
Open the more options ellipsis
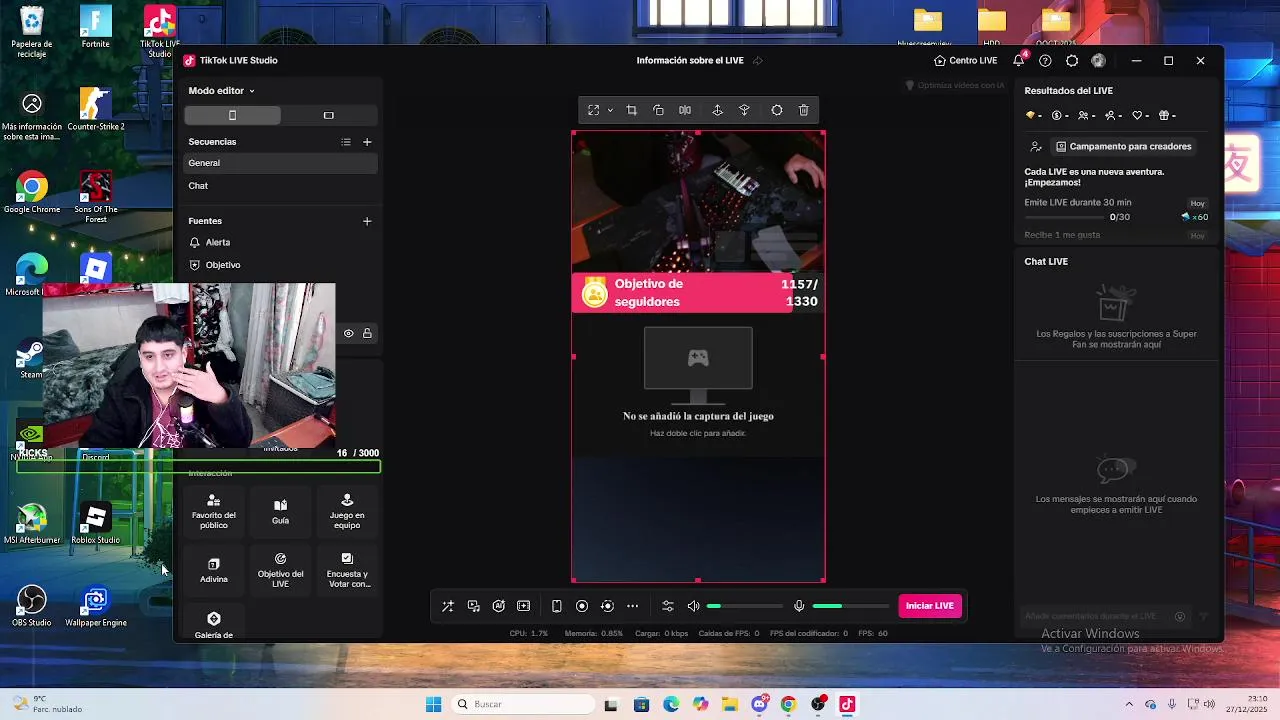[x=632, y=606]
